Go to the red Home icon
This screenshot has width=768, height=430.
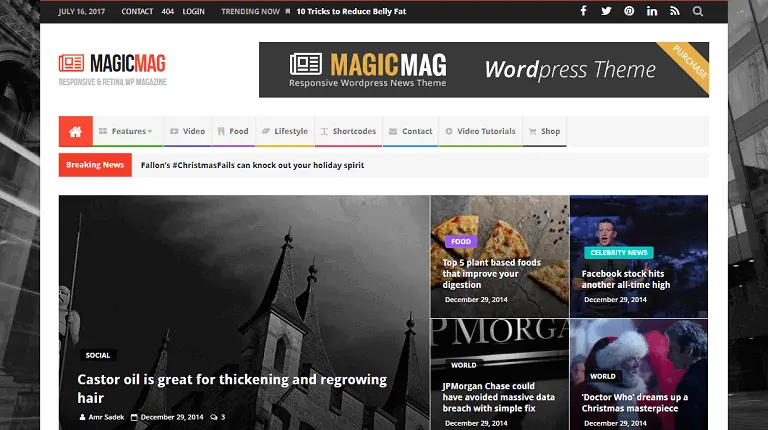(75, 131)
